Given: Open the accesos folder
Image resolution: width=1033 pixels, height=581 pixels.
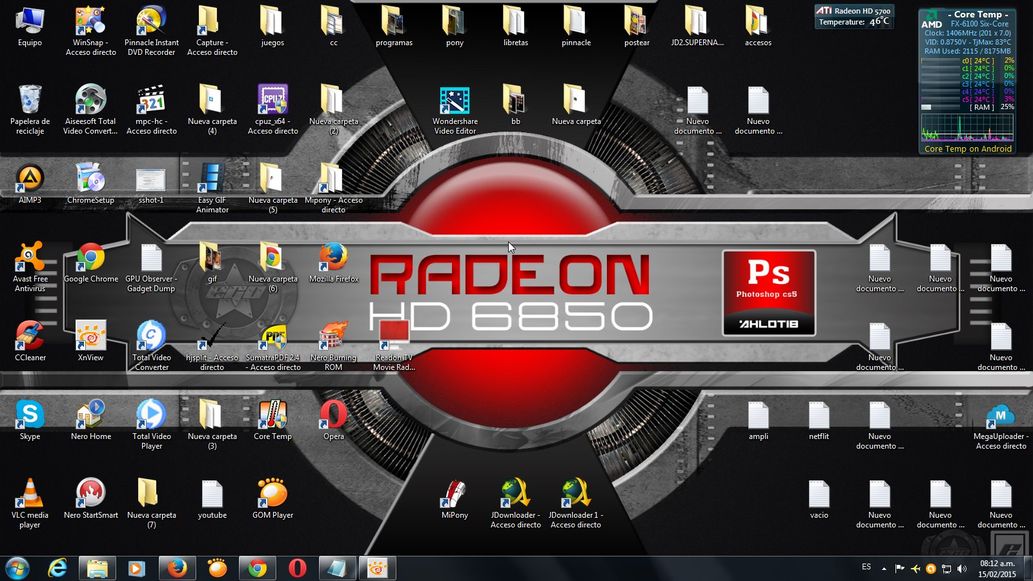Looking at the screenshot, I should click(758, 21).
